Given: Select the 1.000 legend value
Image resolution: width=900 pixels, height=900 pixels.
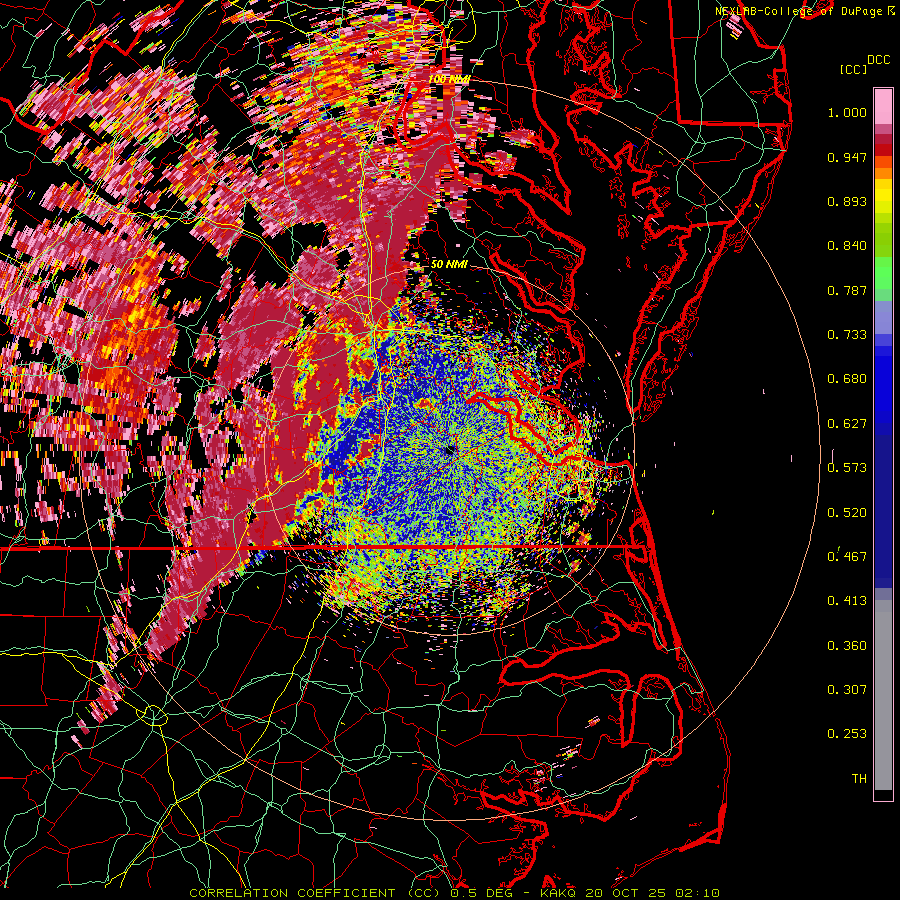Looking at the screenshot, I should coord(847,112).
